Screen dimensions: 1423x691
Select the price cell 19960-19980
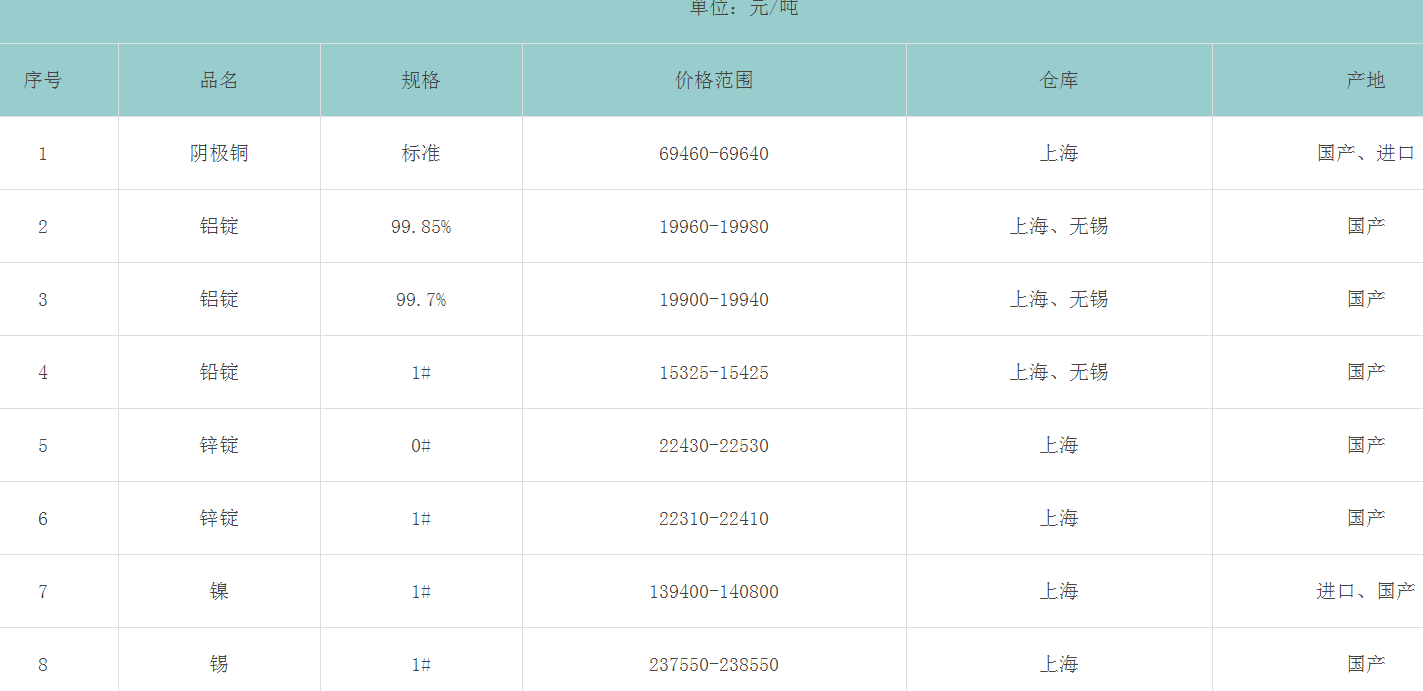(x=714, y=227)
